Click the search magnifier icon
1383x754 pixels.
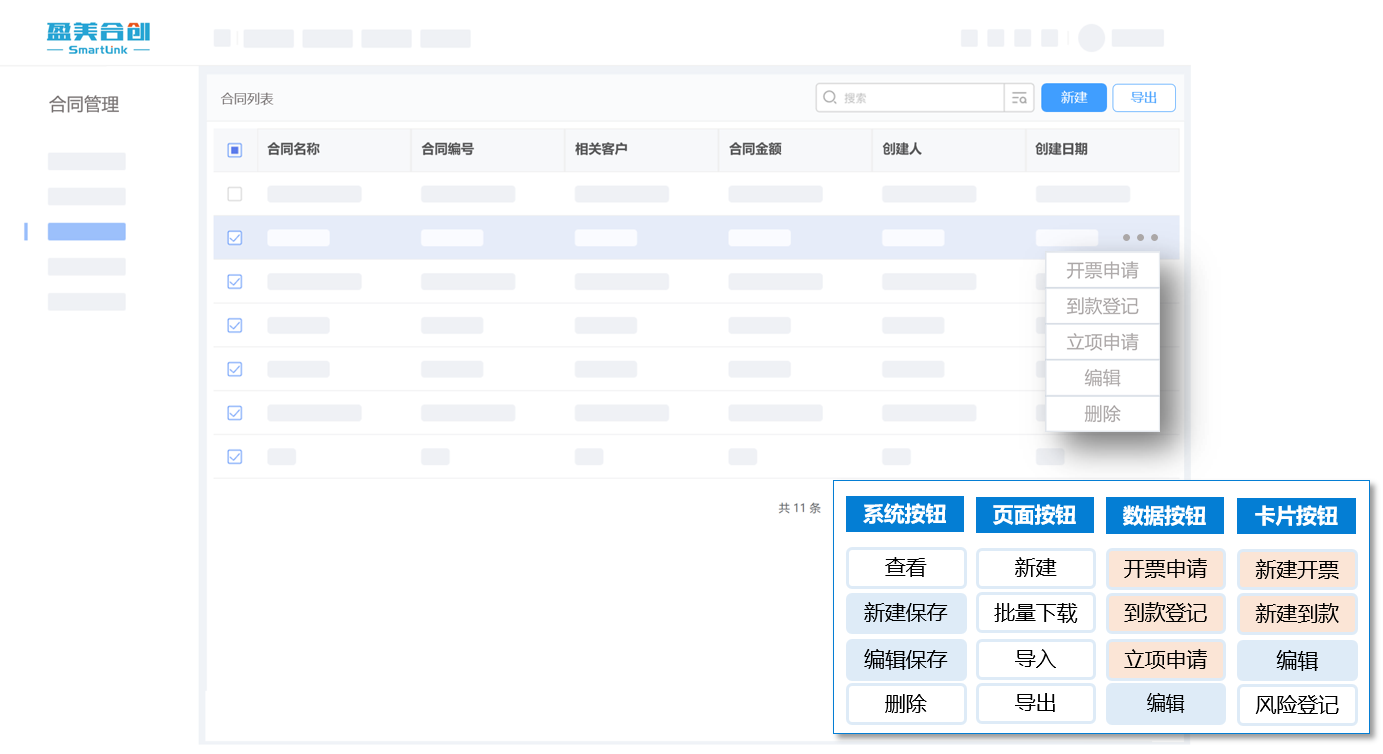(x=830, y=98)
